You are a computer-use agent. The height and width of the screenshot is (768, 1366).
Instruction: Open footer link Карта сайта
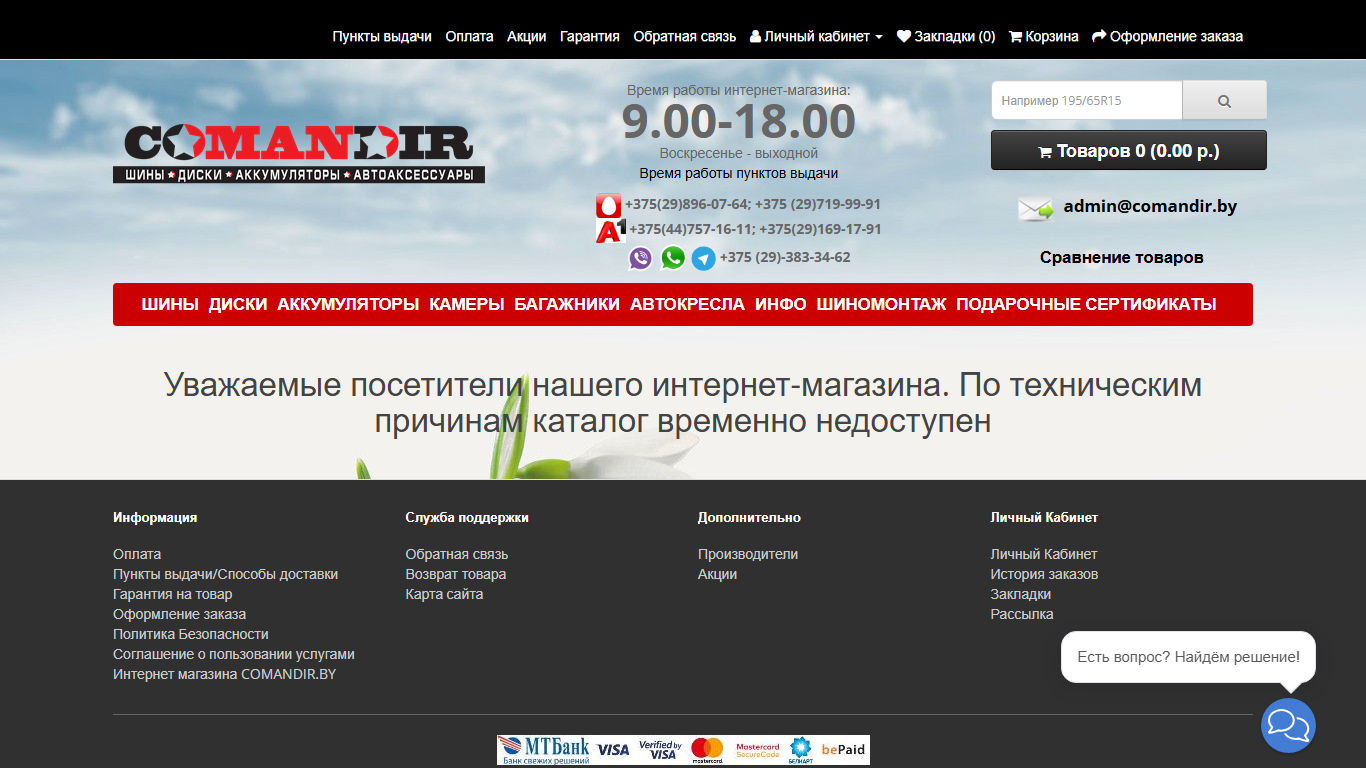pyautogui.click(x=444, y=594)
